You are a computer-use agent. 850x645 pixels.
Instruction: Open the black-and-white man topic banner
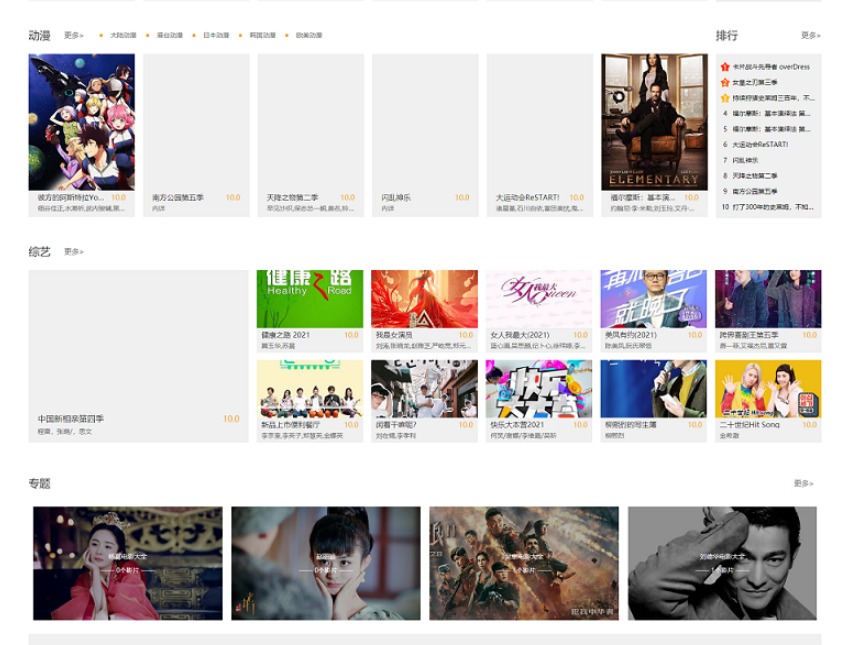[x=722, y=562]
